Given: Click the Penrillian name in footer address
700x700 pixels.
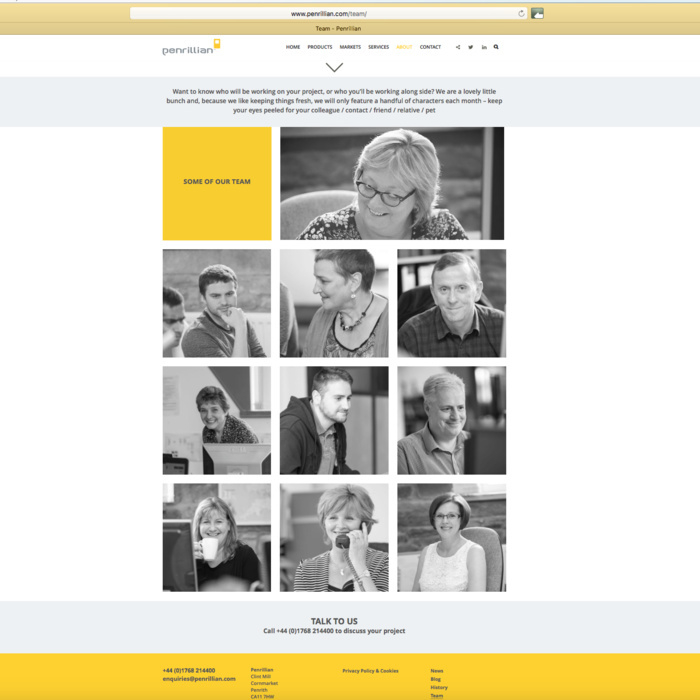Looking at the screenshot, I should pyautogui.click(x=262, y=670).
